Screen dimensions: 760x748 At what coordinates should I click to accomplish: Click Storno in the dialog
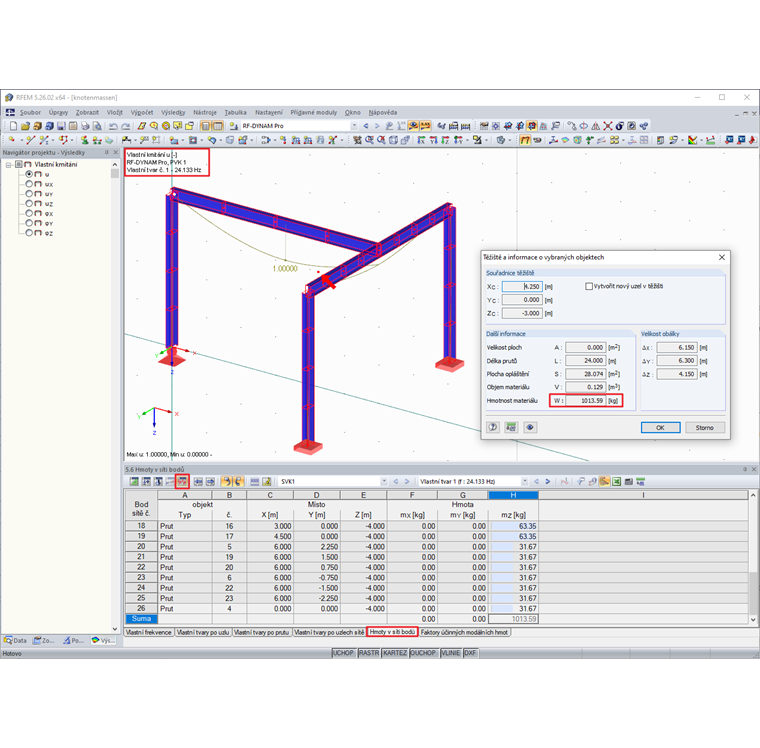tap(705, 428)
